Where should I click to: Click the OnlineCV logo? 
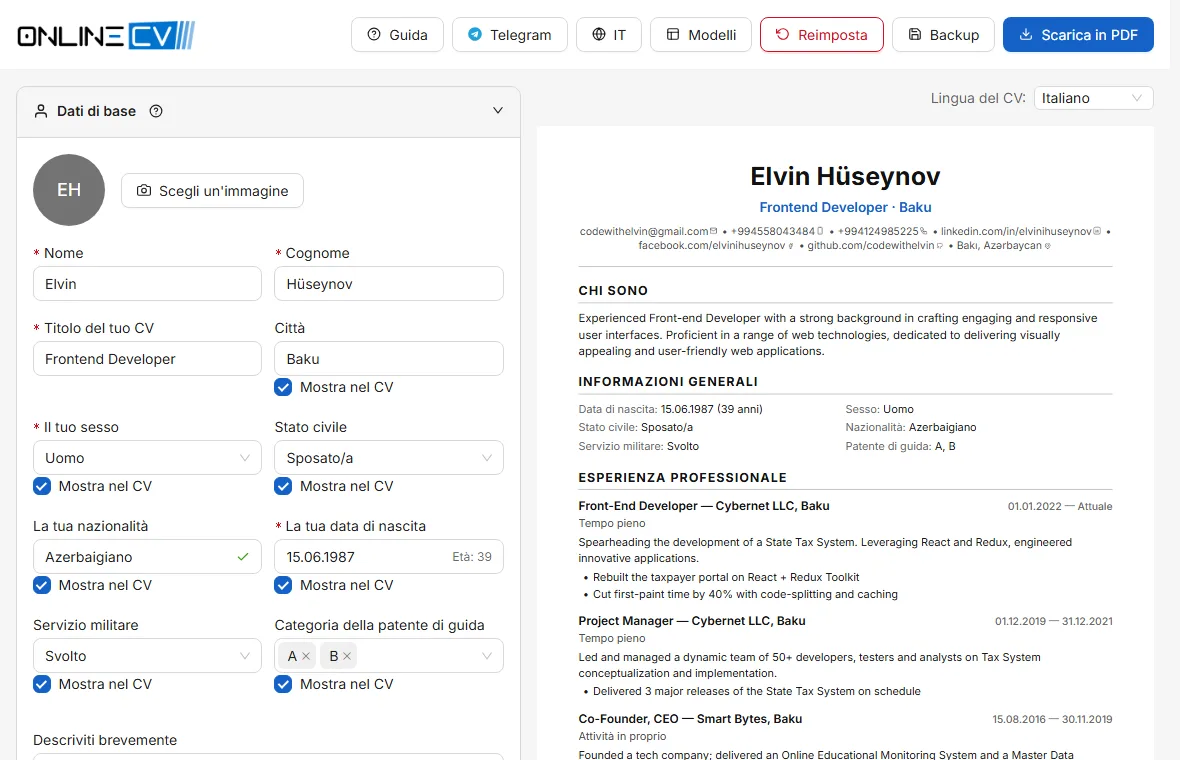point(106,35)
